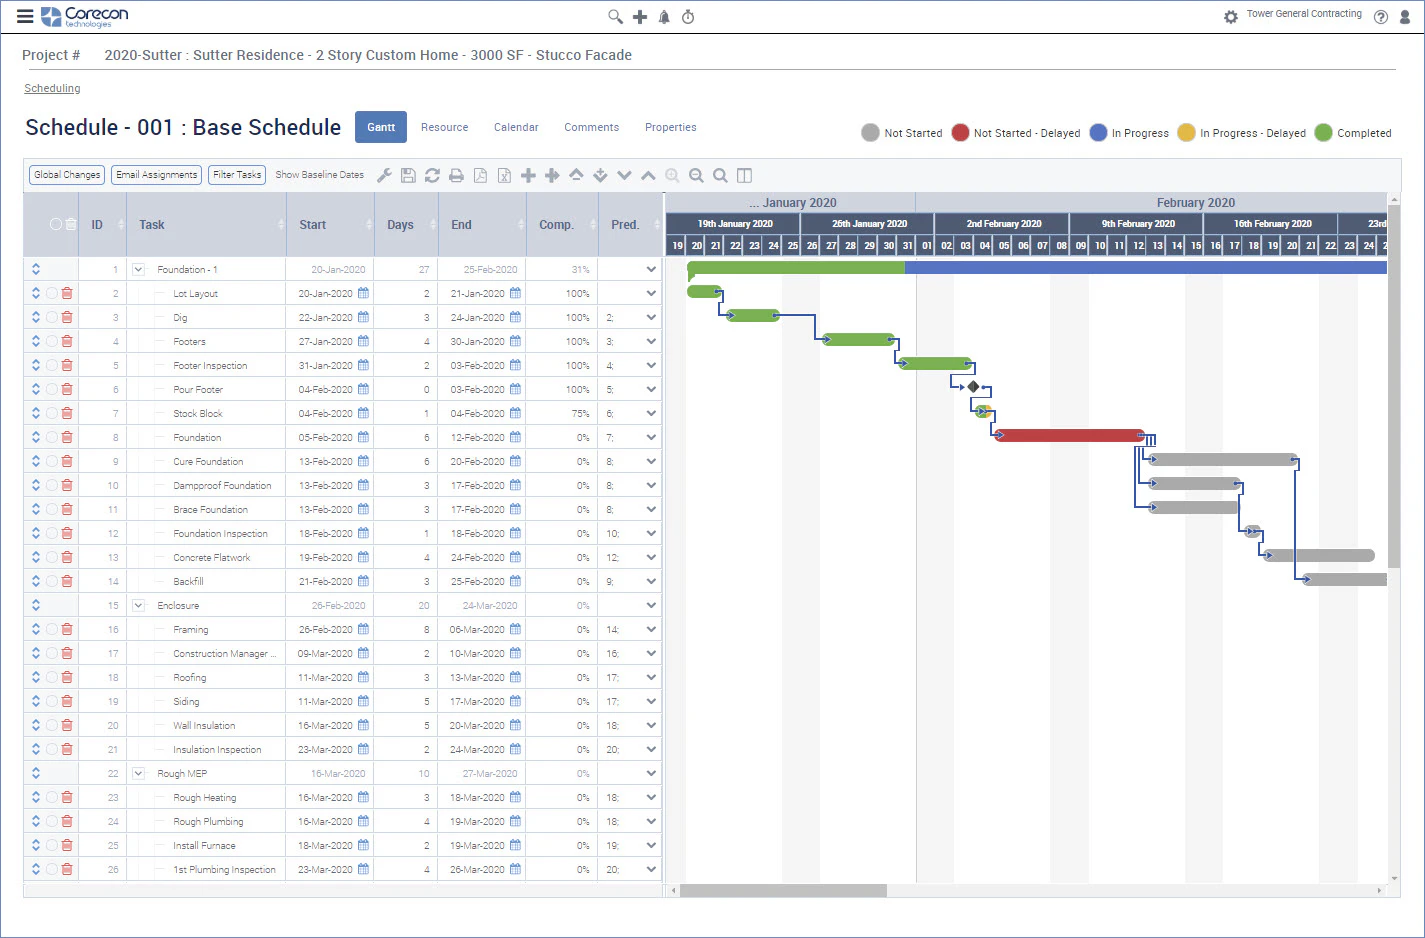Collapse the Enclosure task group

click(x=139, y=605)
